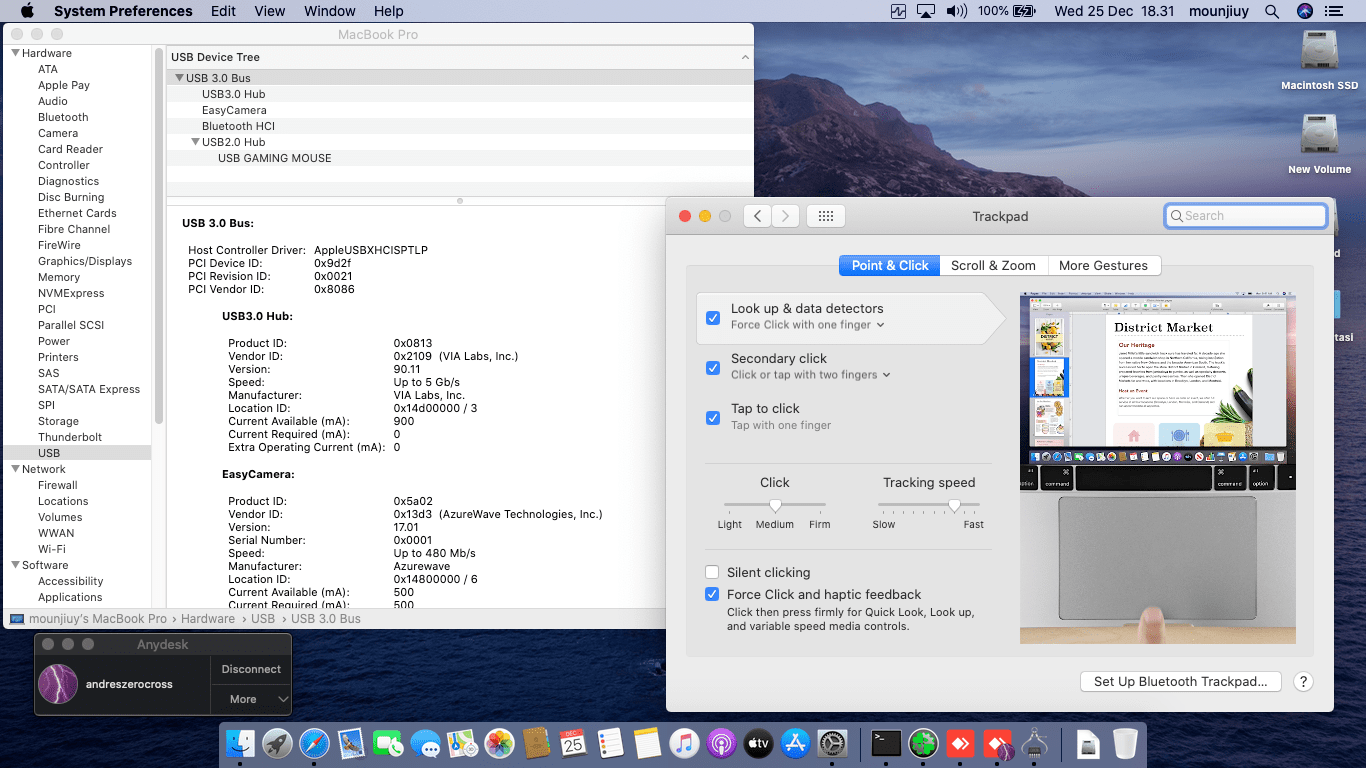Open Podcasts from the Dock
1366x768 pixels.
click(721, 743)
